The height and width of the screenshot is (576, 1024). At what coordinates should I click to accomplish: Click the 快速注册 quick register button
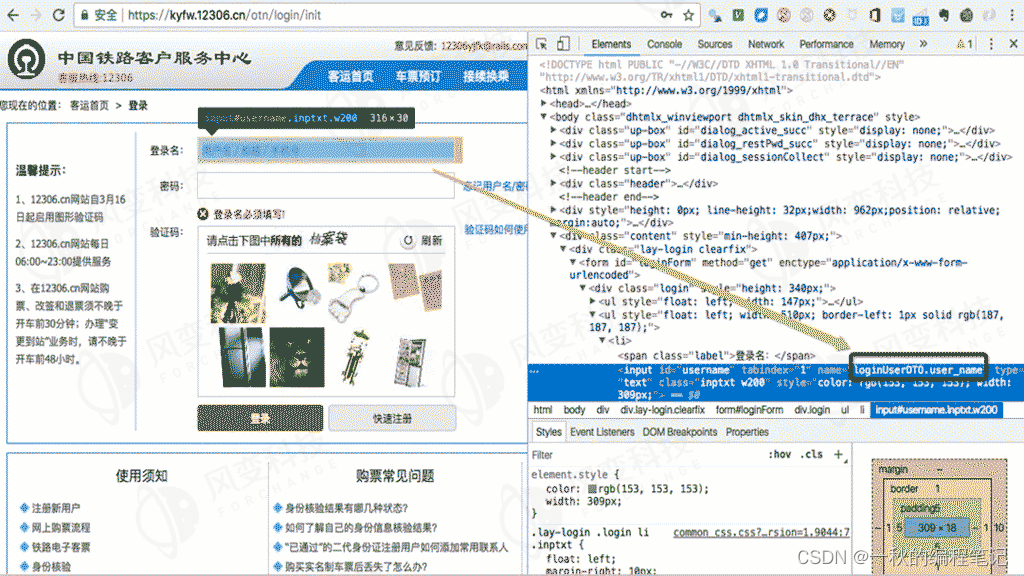point(392,418)
